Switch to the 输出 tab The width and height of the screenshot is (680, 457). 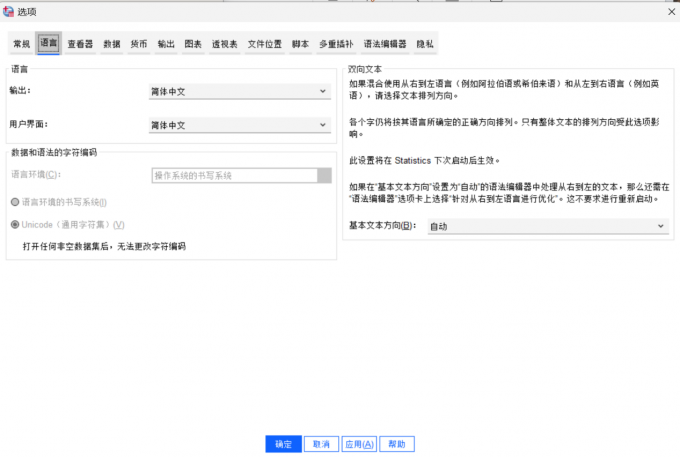(x=166, y=44)
